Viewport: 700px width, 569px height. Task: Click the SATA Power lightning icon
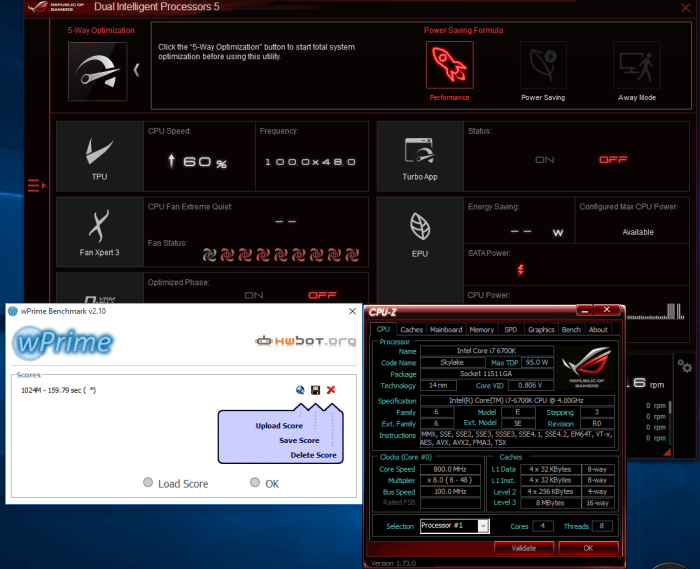(521, 270)
